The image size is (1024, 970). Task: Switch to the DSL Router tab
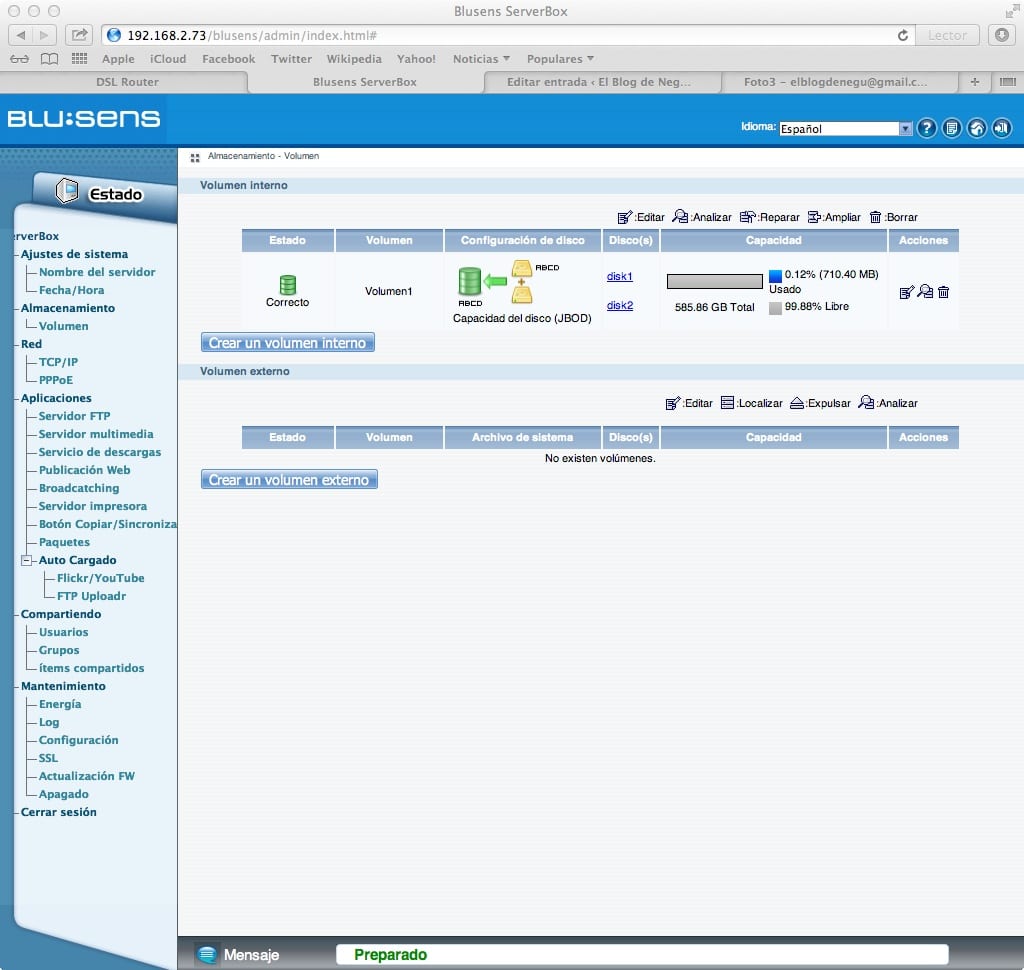click(x=127, y=82)
